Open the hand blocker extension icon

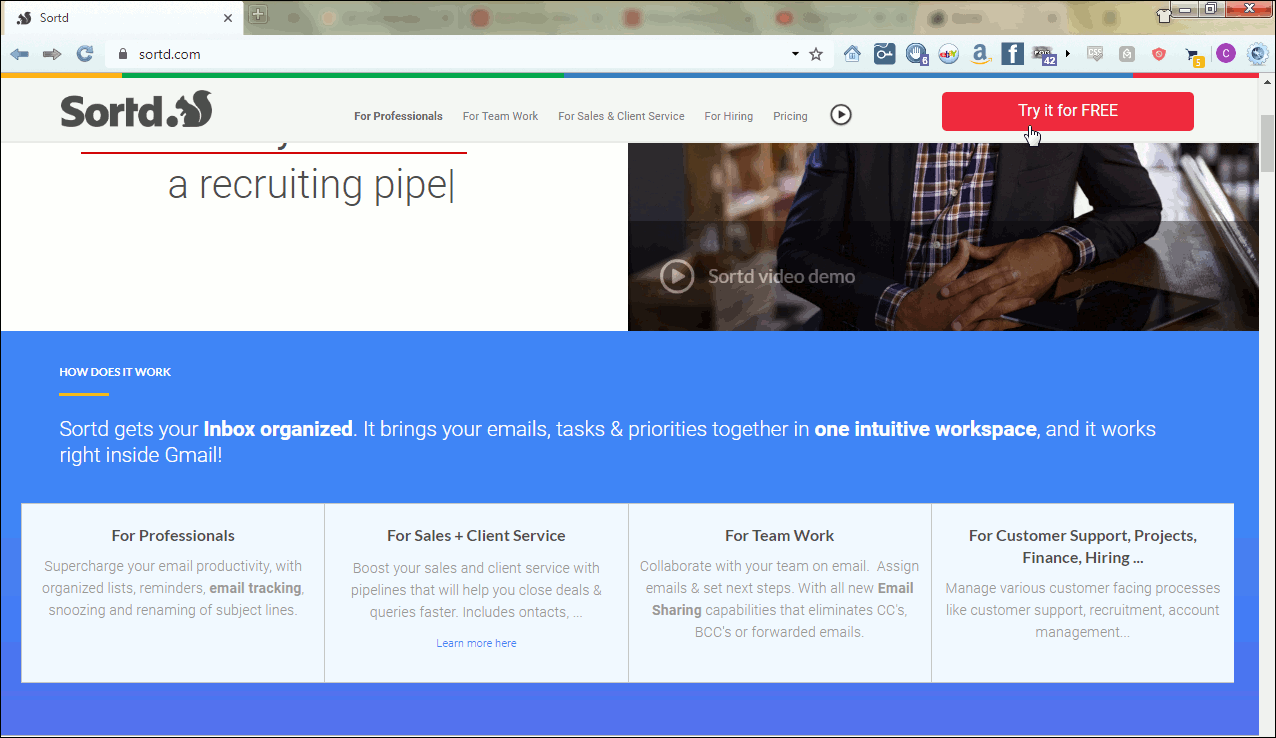click(x=916, y=54)
